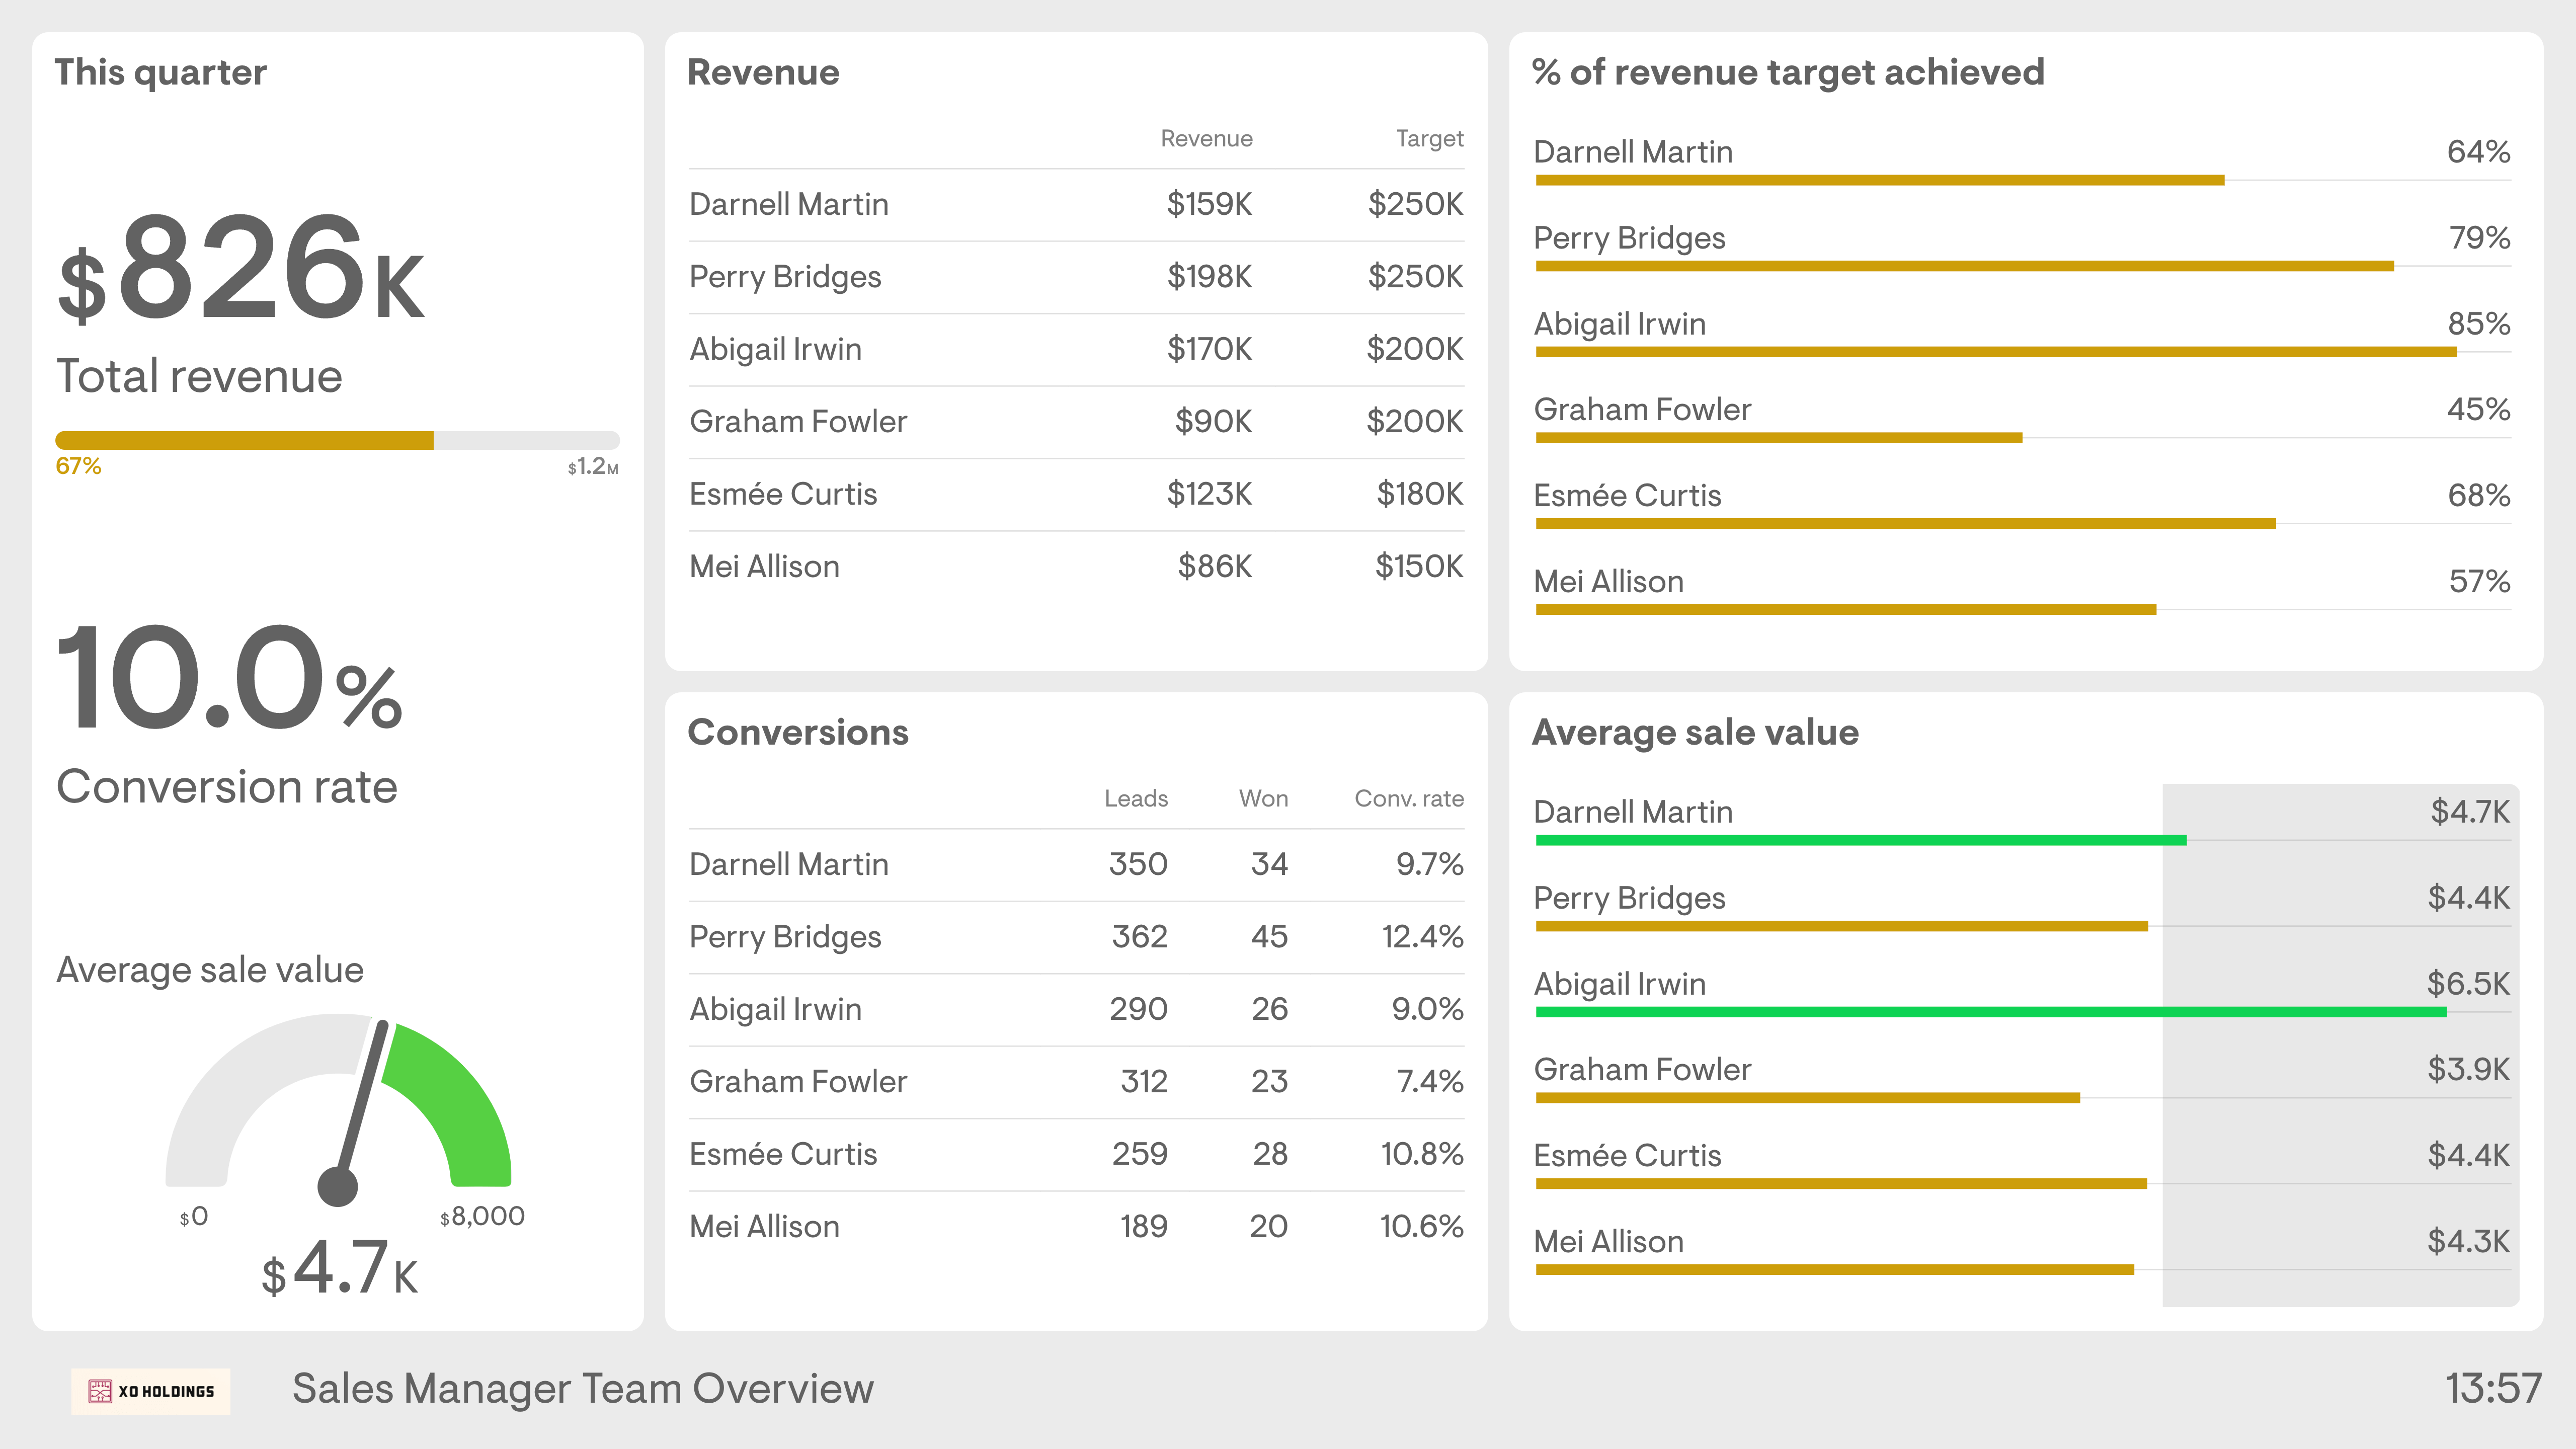Open the Conversions panel header
The height and width of the screenshot is (1449, 2576).
point(798,732)
